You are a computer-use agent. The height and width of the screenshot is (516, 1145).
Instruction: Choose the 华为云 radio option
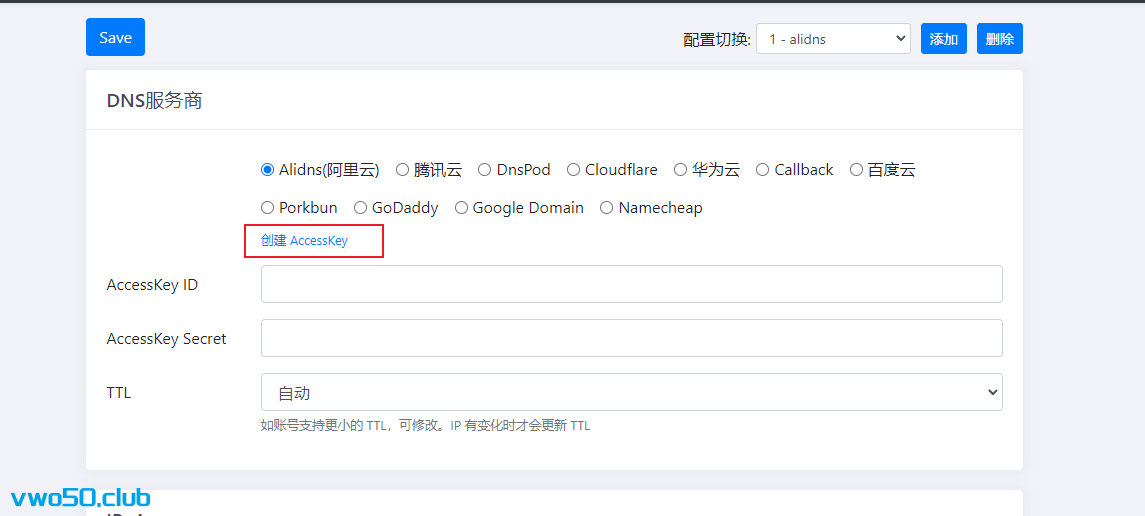click(681, 170)
